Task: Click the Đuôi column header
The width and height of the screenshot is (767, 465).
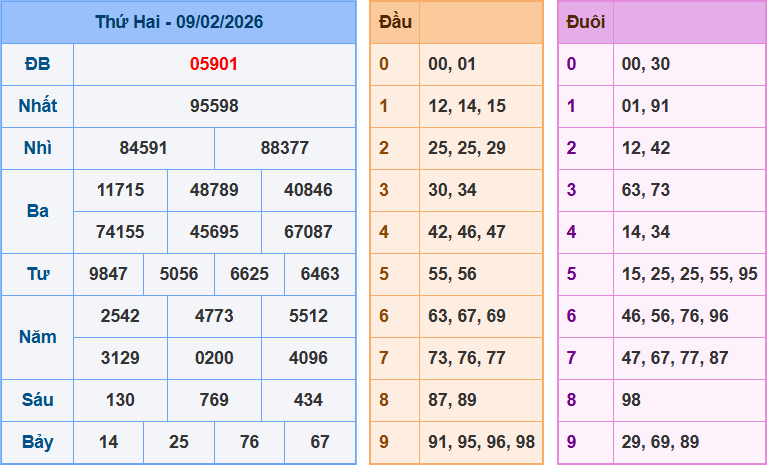Action: point(585,22)
